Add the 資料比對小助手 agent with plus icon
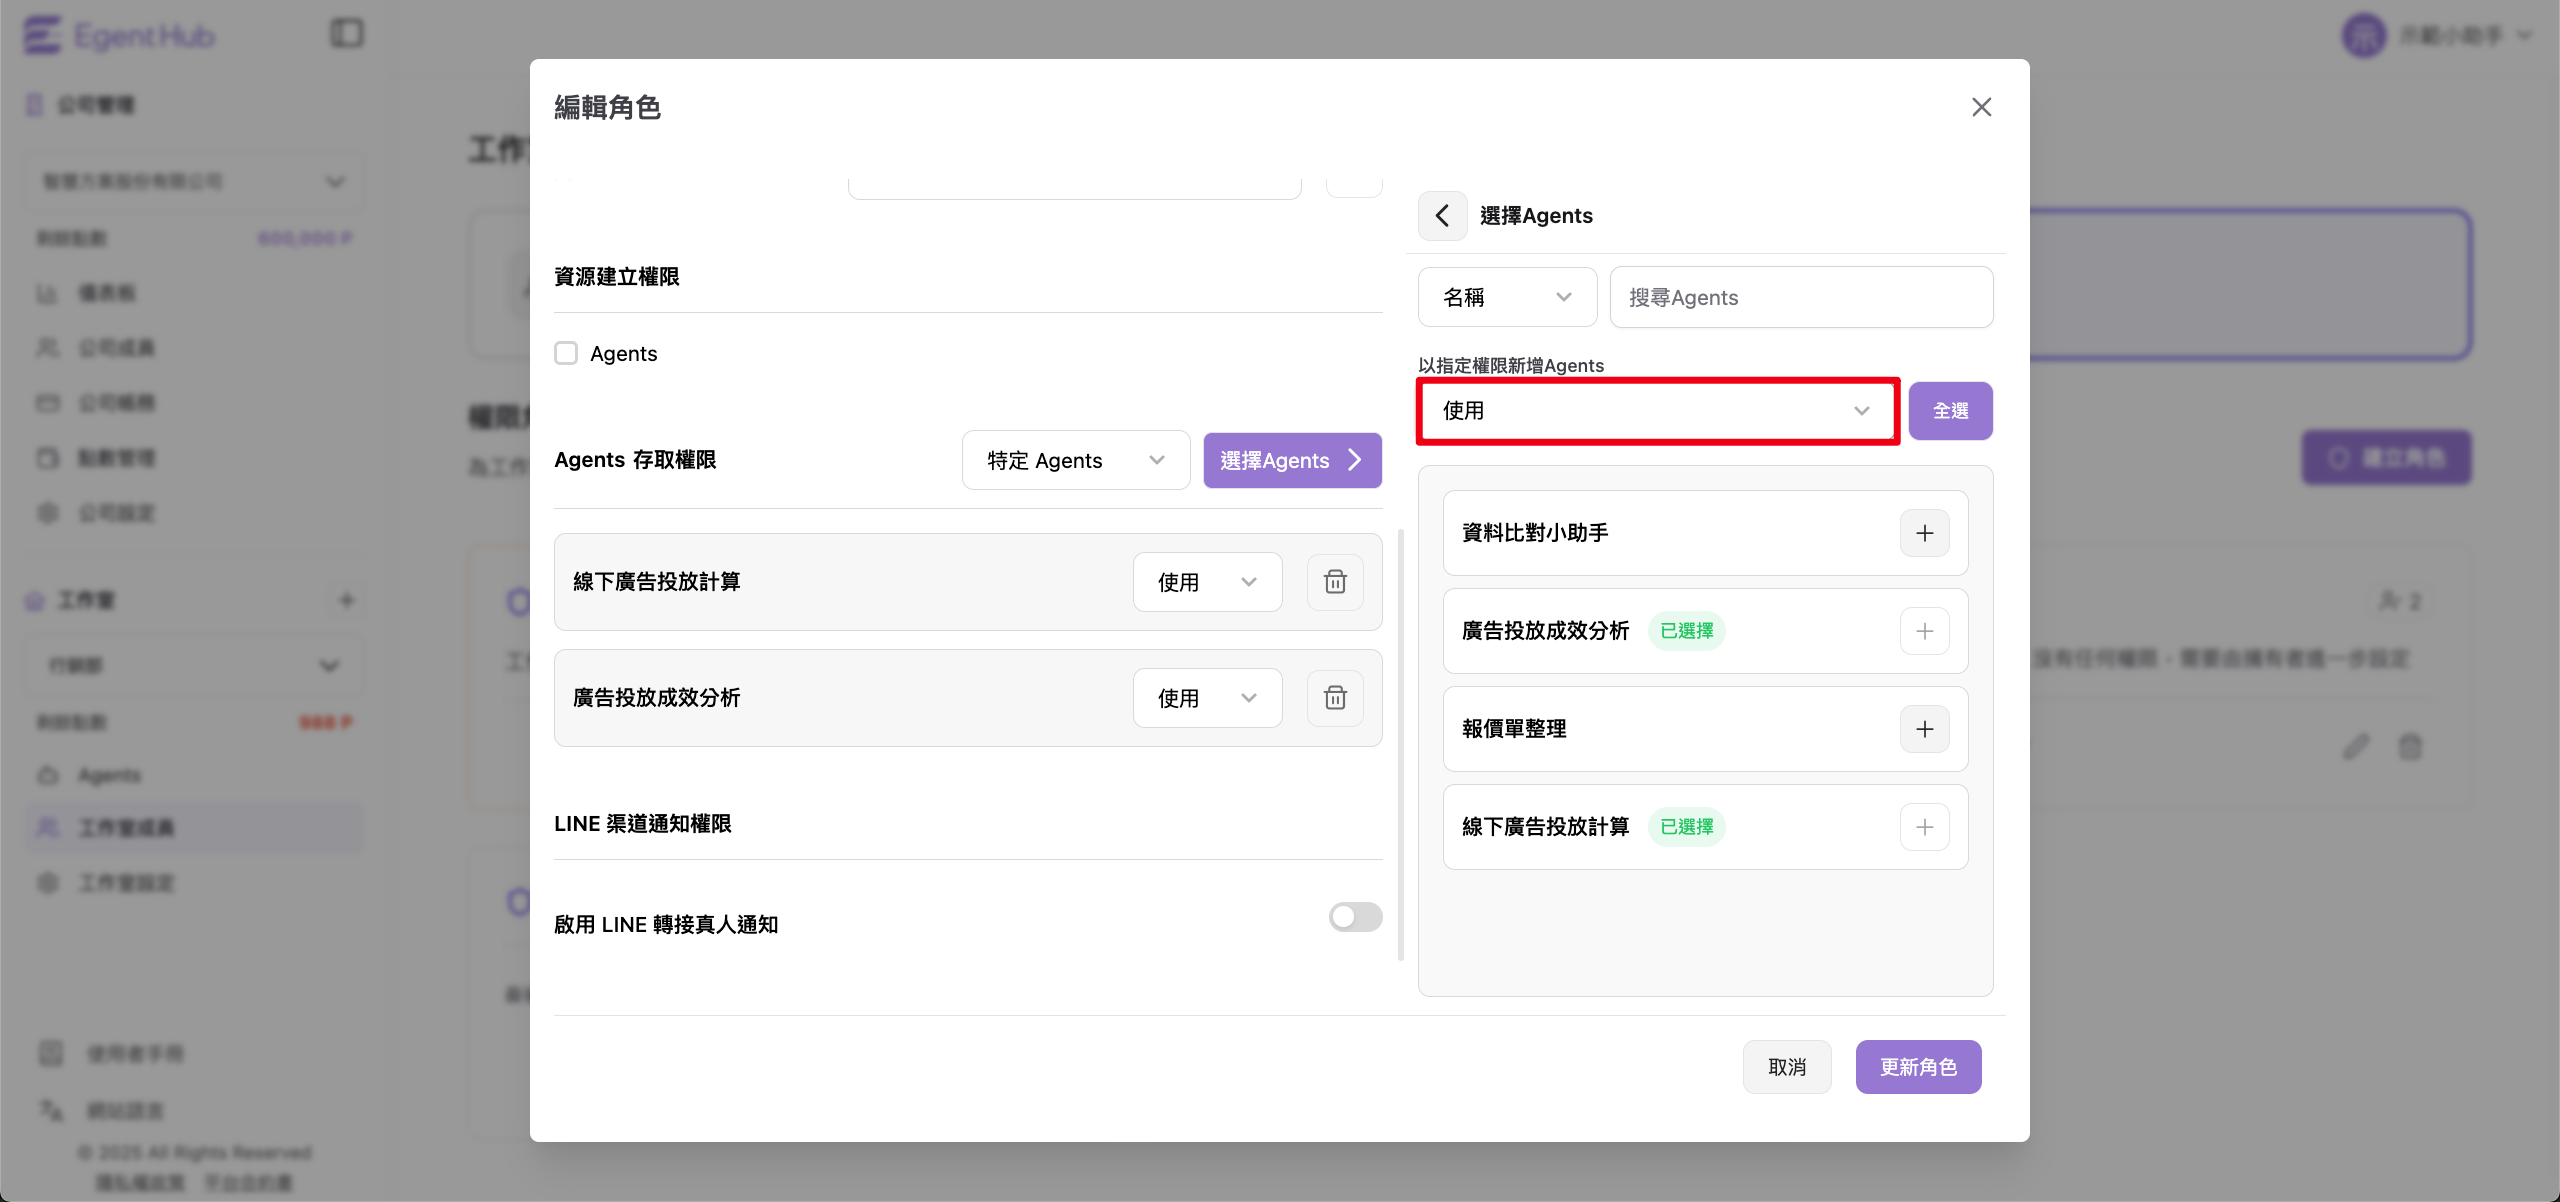2560x1202 pixels. [x=1924, y=533]
